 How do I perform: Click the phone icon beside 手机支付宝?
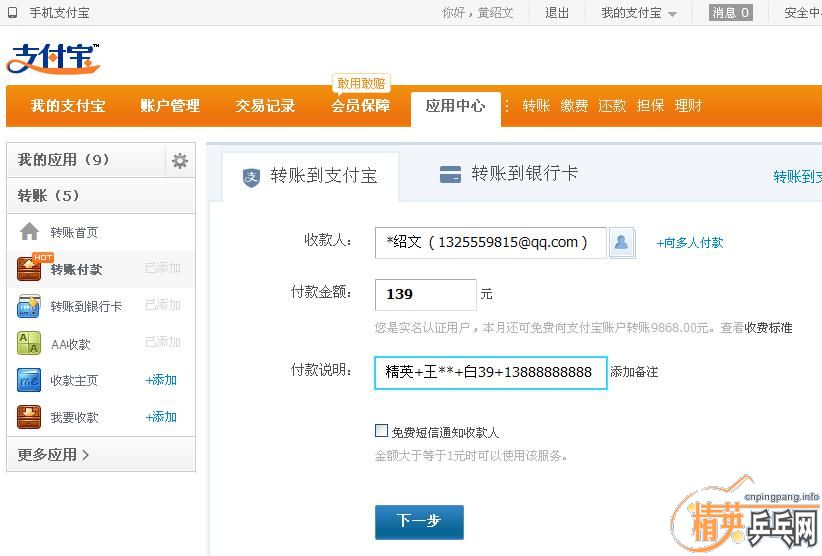[x=13, y=13]
